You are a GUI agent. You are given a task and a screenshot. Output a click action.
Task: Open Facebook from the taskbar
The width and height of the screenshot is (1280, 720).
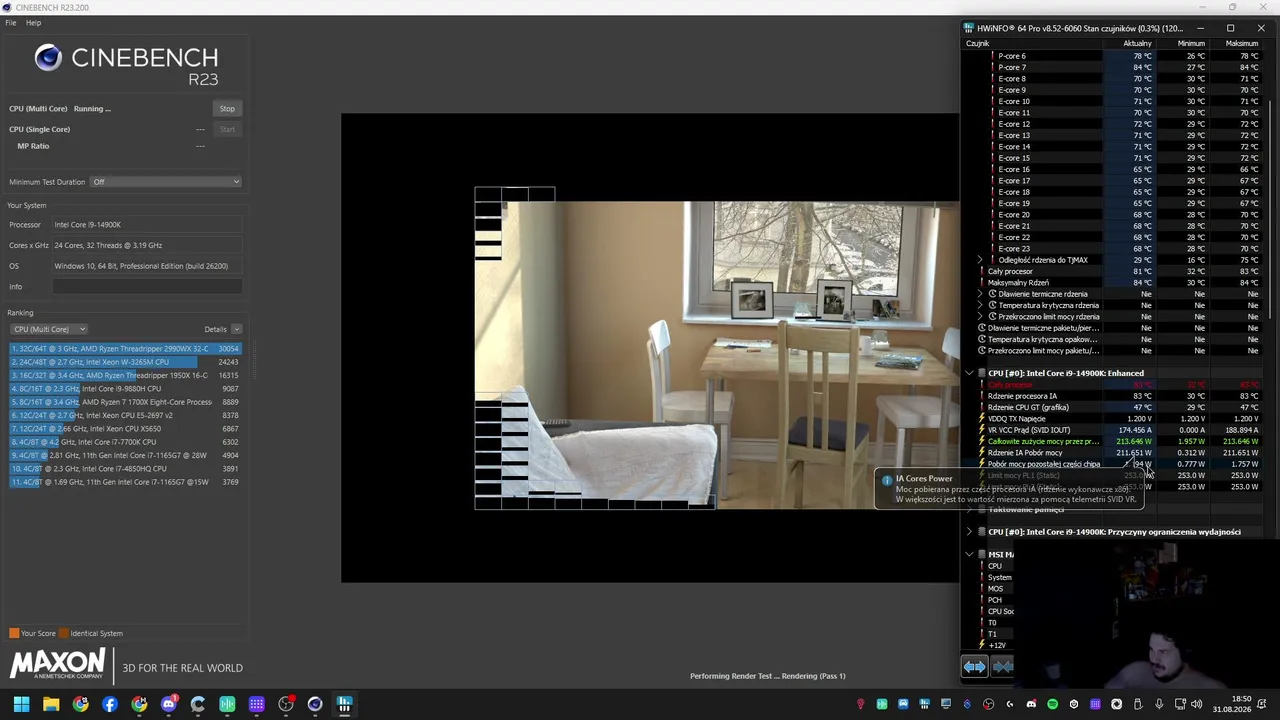click(110, 704)
